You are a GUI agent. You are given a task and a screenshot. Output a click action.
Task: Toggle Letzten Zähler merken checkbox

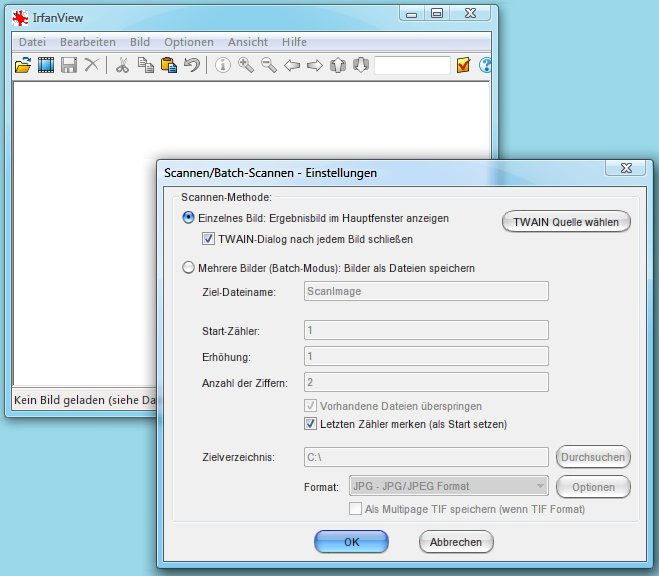coord(310,423)
